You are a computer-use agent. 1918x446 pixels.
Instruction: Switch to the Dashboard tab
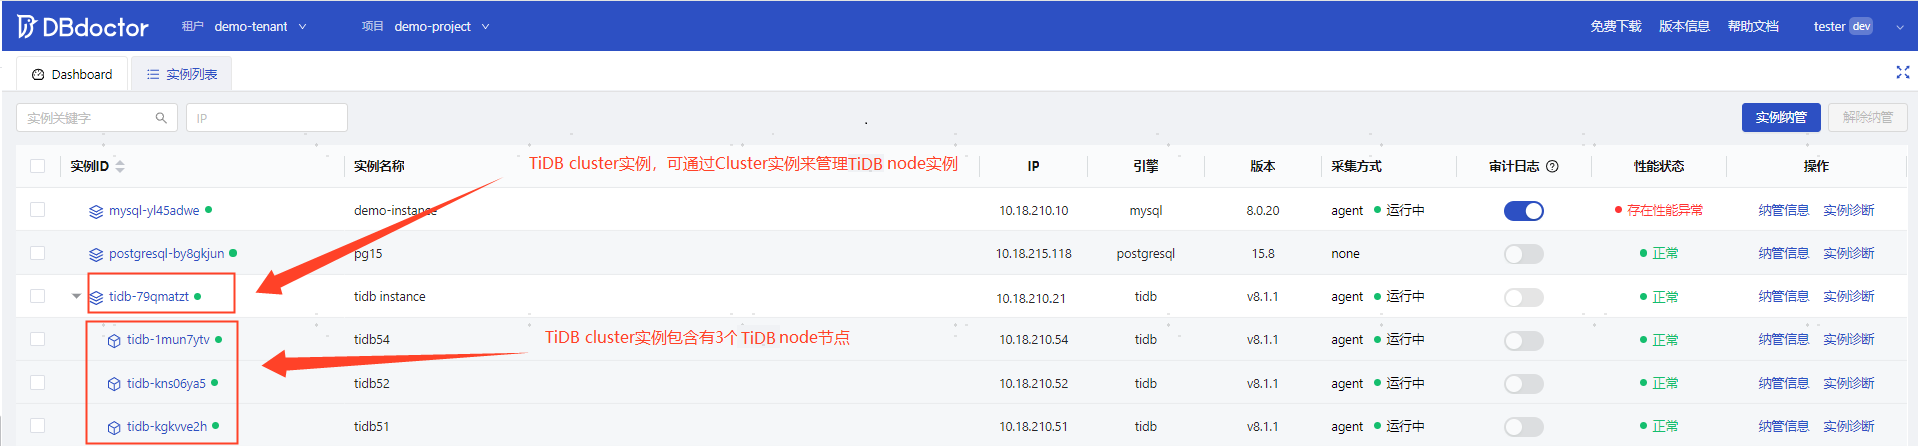pyautogui.click(x=72, y=75)
